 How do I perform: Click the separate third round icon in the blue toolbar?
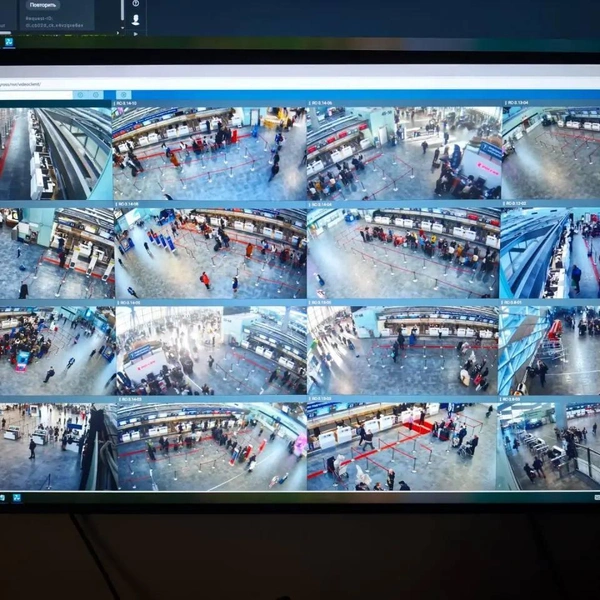[124, 95]
